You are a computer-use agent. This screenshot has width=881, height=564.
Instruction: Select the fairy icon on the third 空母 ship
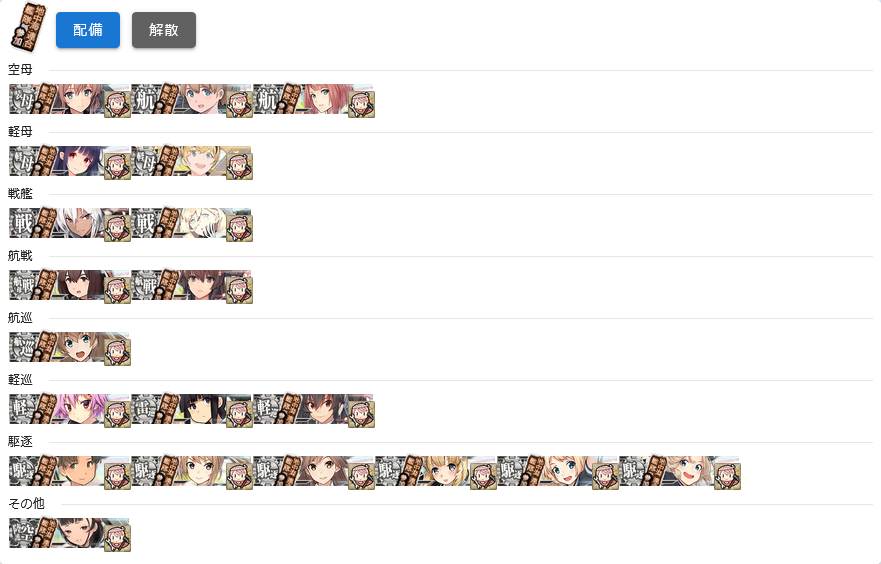[x=362, y=104]
